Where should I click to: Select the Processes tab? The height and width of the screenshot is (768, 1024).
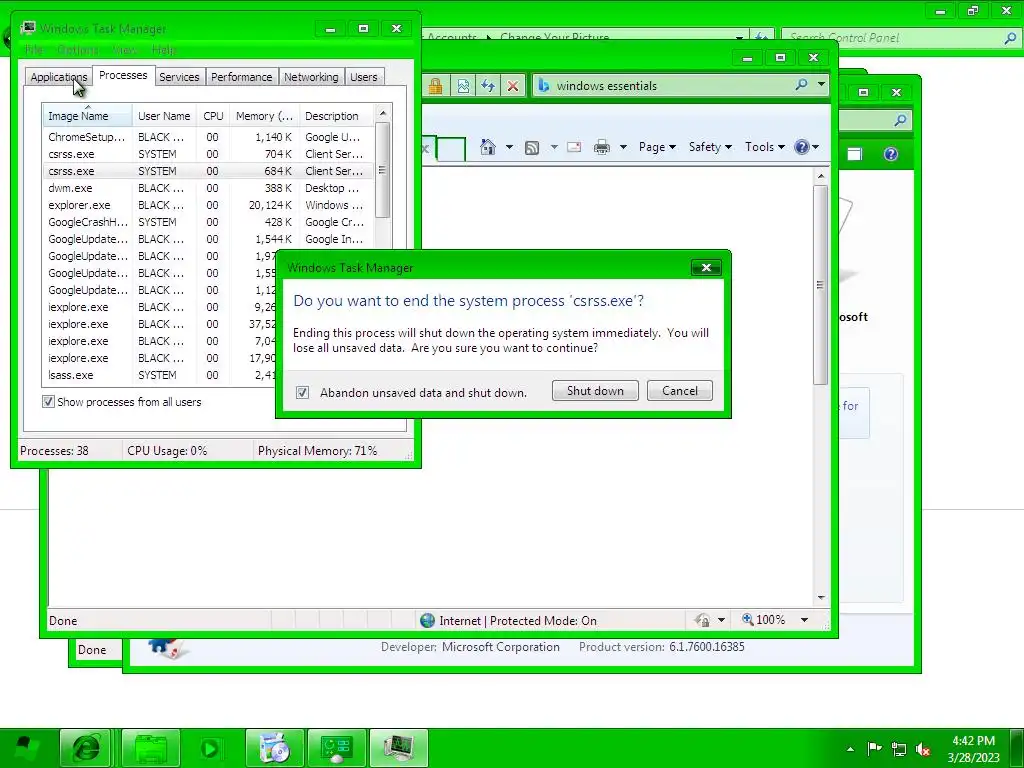123,75
